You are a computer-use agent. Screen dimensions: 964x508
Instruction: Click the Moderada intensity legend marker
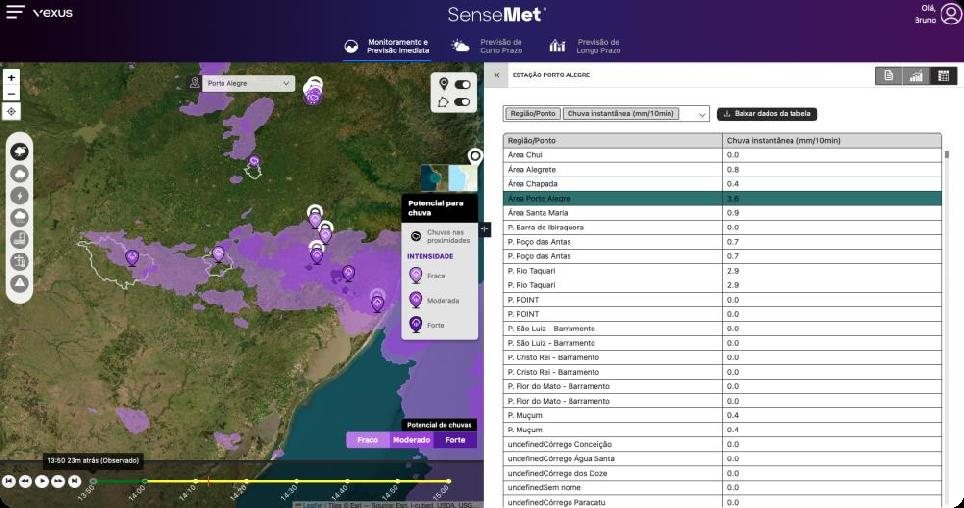click(416, 300)
